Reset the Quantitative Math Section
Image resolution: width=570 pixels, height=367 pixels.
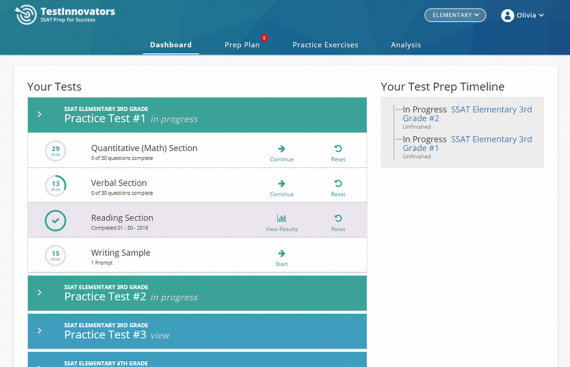pyautogui.click(x=338, y=149)
